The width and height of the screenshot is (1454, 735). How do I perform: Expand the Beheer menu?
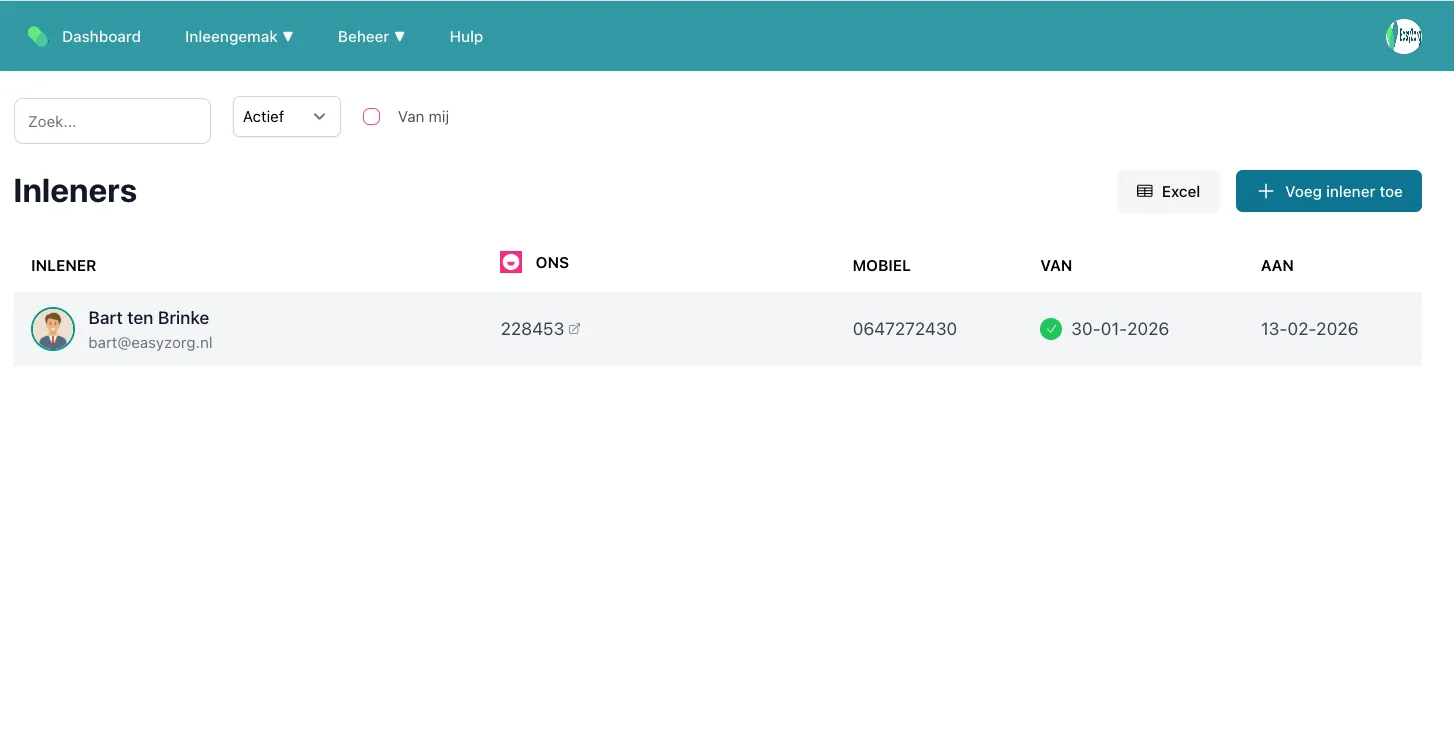pyautogui.click(x=371, y=37)
